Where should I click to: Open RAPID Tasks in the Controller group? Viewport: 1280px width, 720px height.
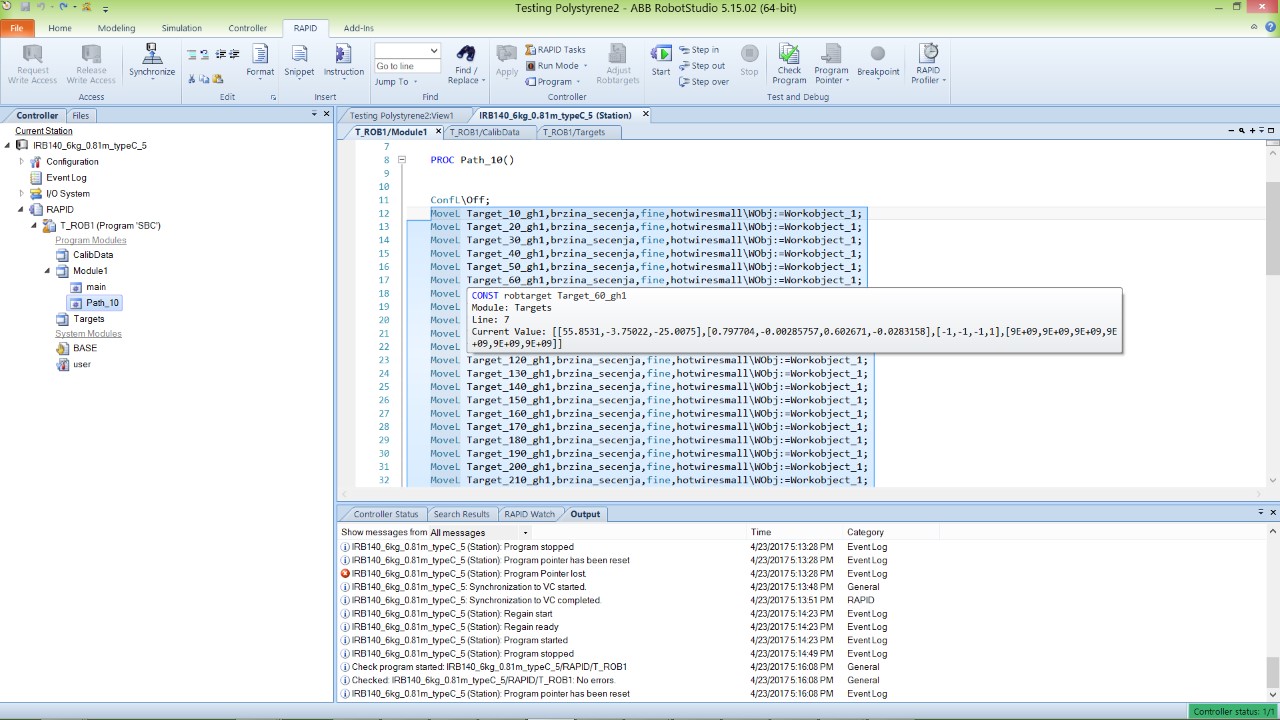click(555, 50)
